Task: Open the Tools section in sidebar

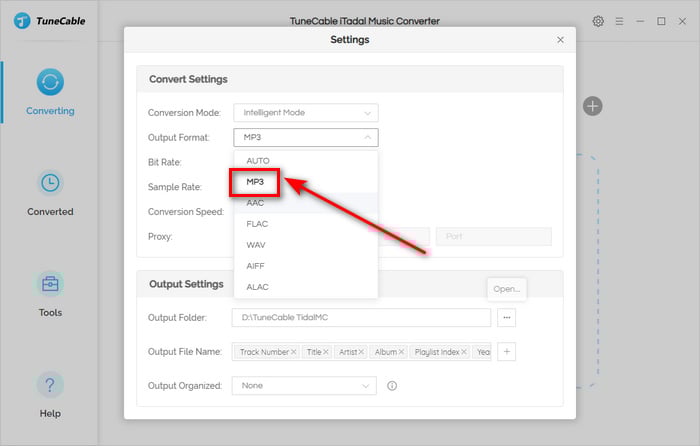Action: 50,294
